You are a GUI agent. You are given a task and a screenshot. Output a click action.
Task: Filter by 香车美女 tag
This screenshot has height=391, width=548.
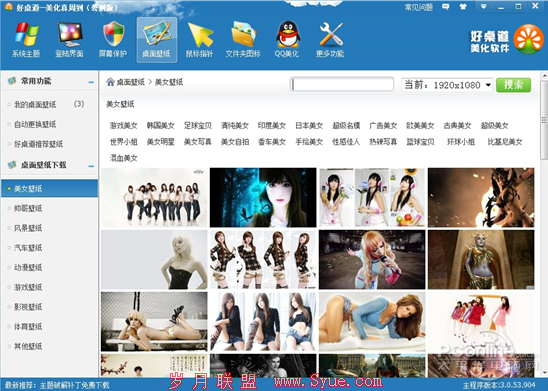[x=272, y=142]
